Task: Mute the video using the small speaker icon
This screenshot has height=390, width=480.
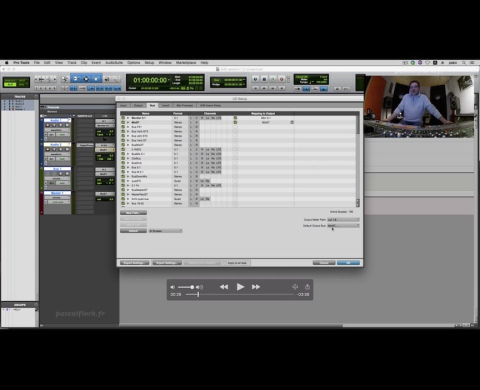Action: [x=172, y=287]
